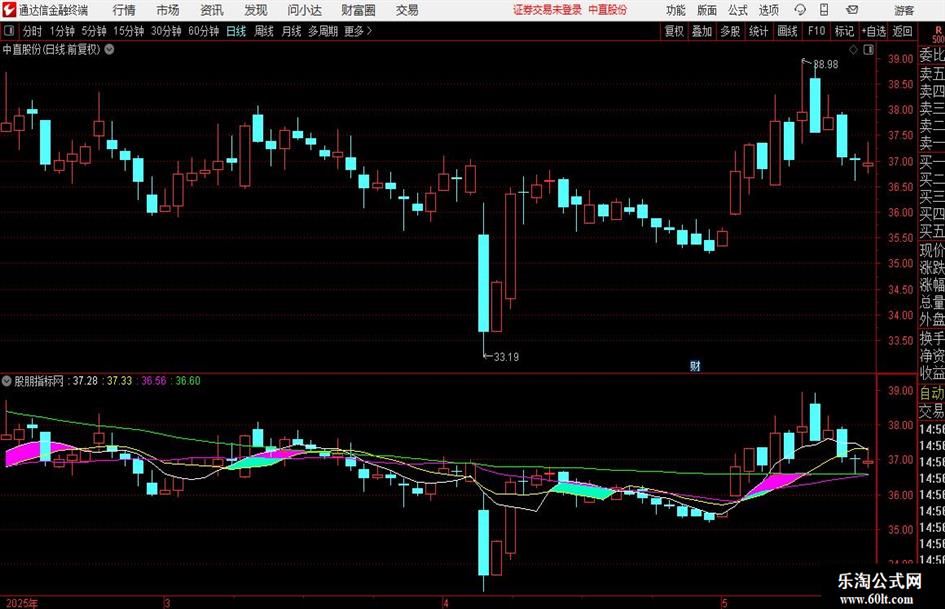The height and width of the screenshot is (609, 945).
Task: Open the mail envelope messages icon
Action: click(852, 10)
